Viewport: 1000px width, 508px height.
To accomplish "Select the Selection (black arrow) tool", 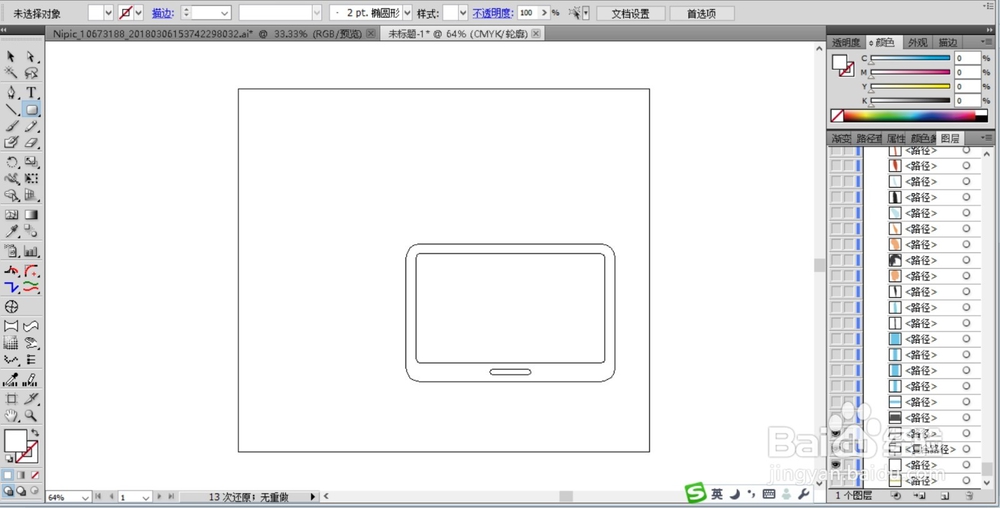I will (11, 57).
